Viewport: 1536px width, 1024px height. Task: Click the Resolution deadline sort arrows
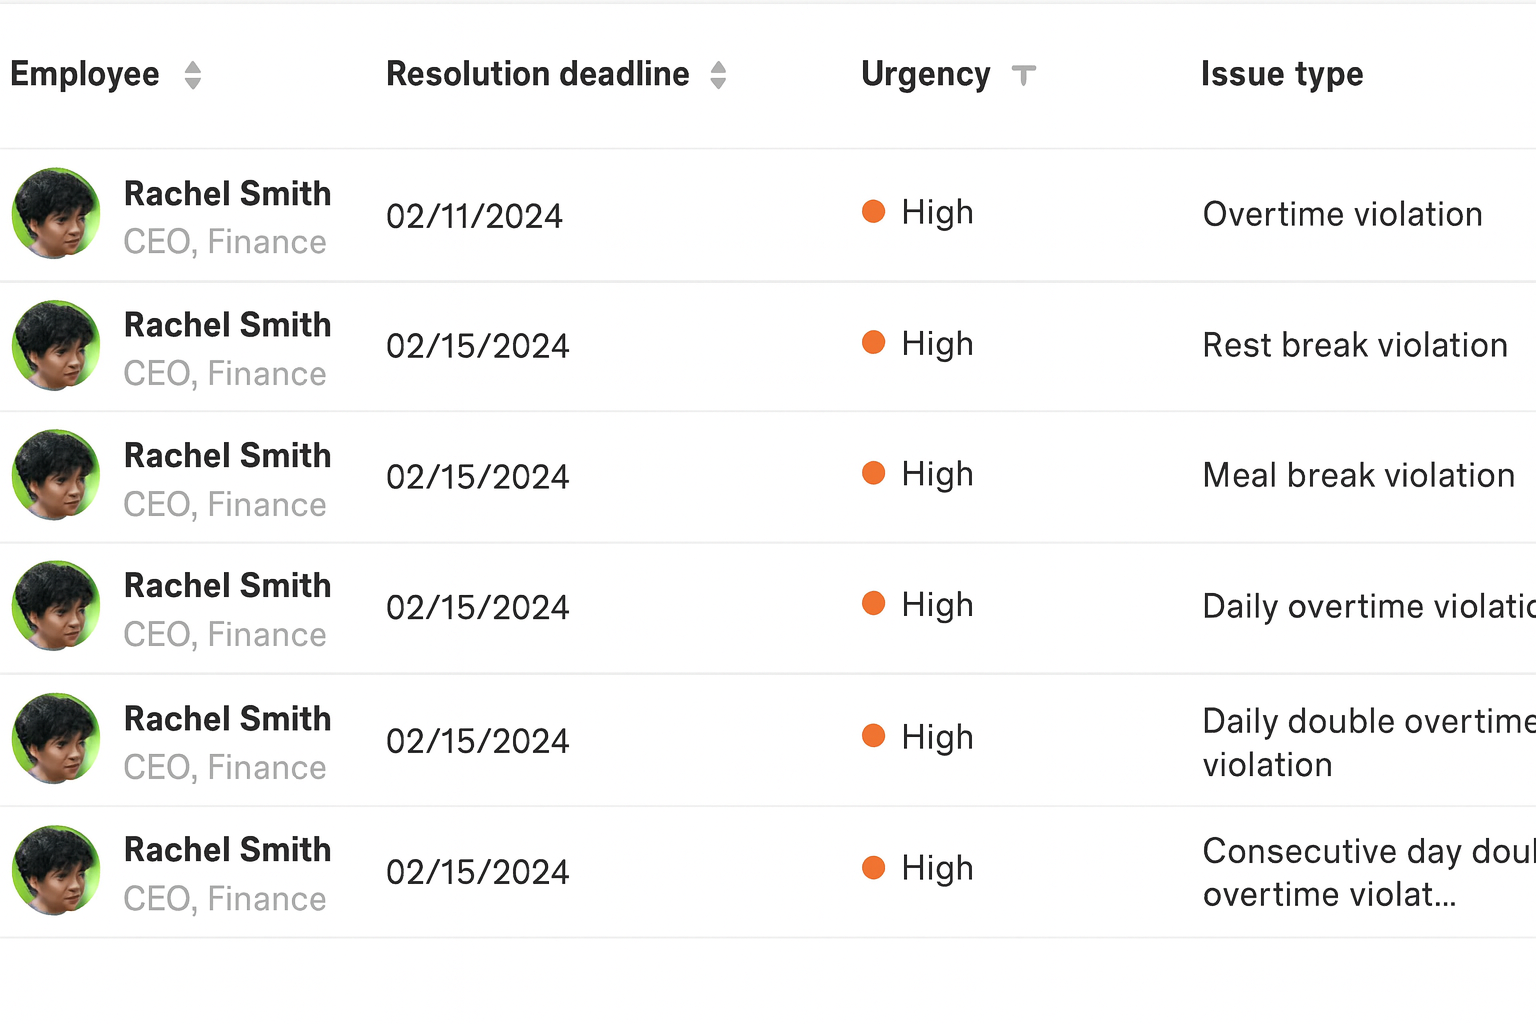pos(718,75)
